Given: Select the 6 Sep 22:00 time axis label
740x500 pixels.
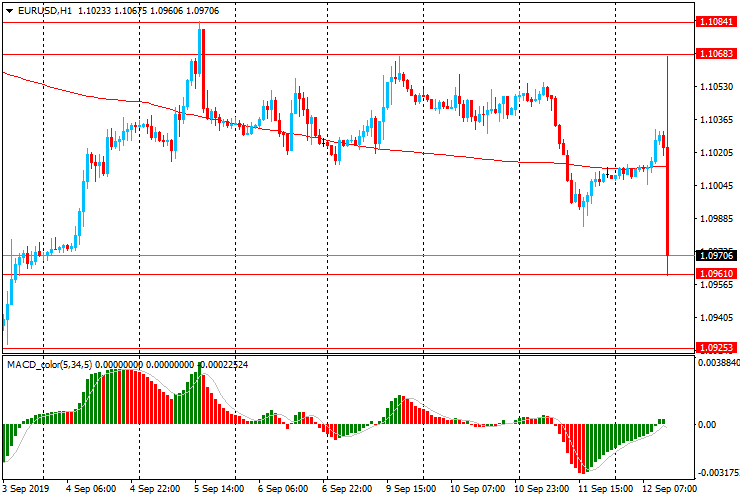Looking at the screenshot, I should pyautogui.click(x=347, y=488).
